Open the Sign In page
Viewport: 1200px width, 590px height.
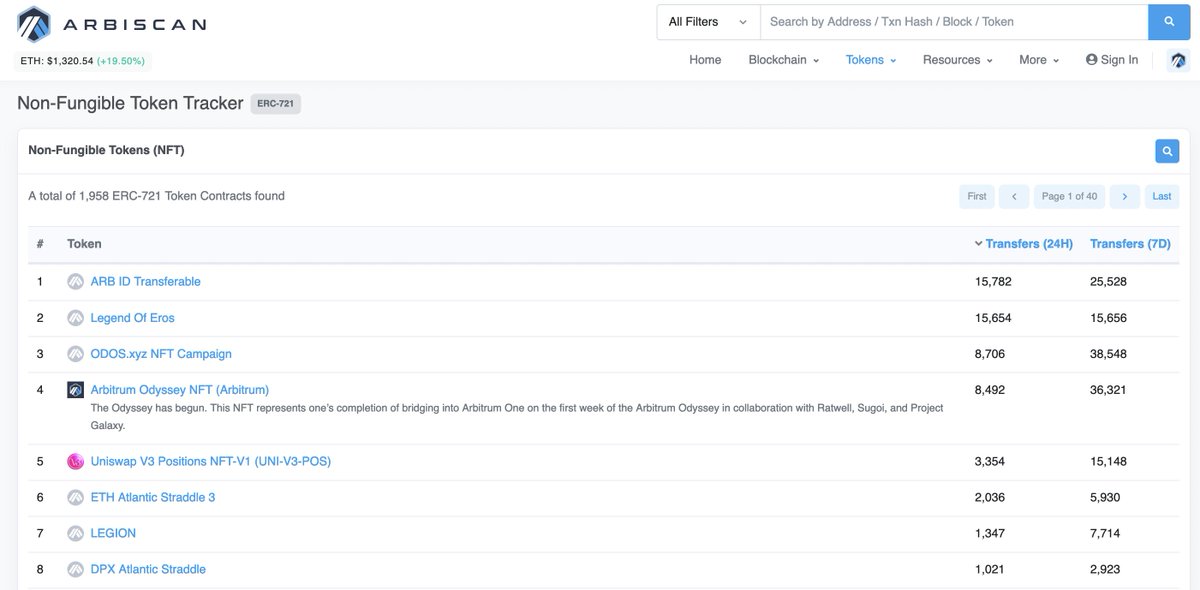click(x=1112, y=60)
